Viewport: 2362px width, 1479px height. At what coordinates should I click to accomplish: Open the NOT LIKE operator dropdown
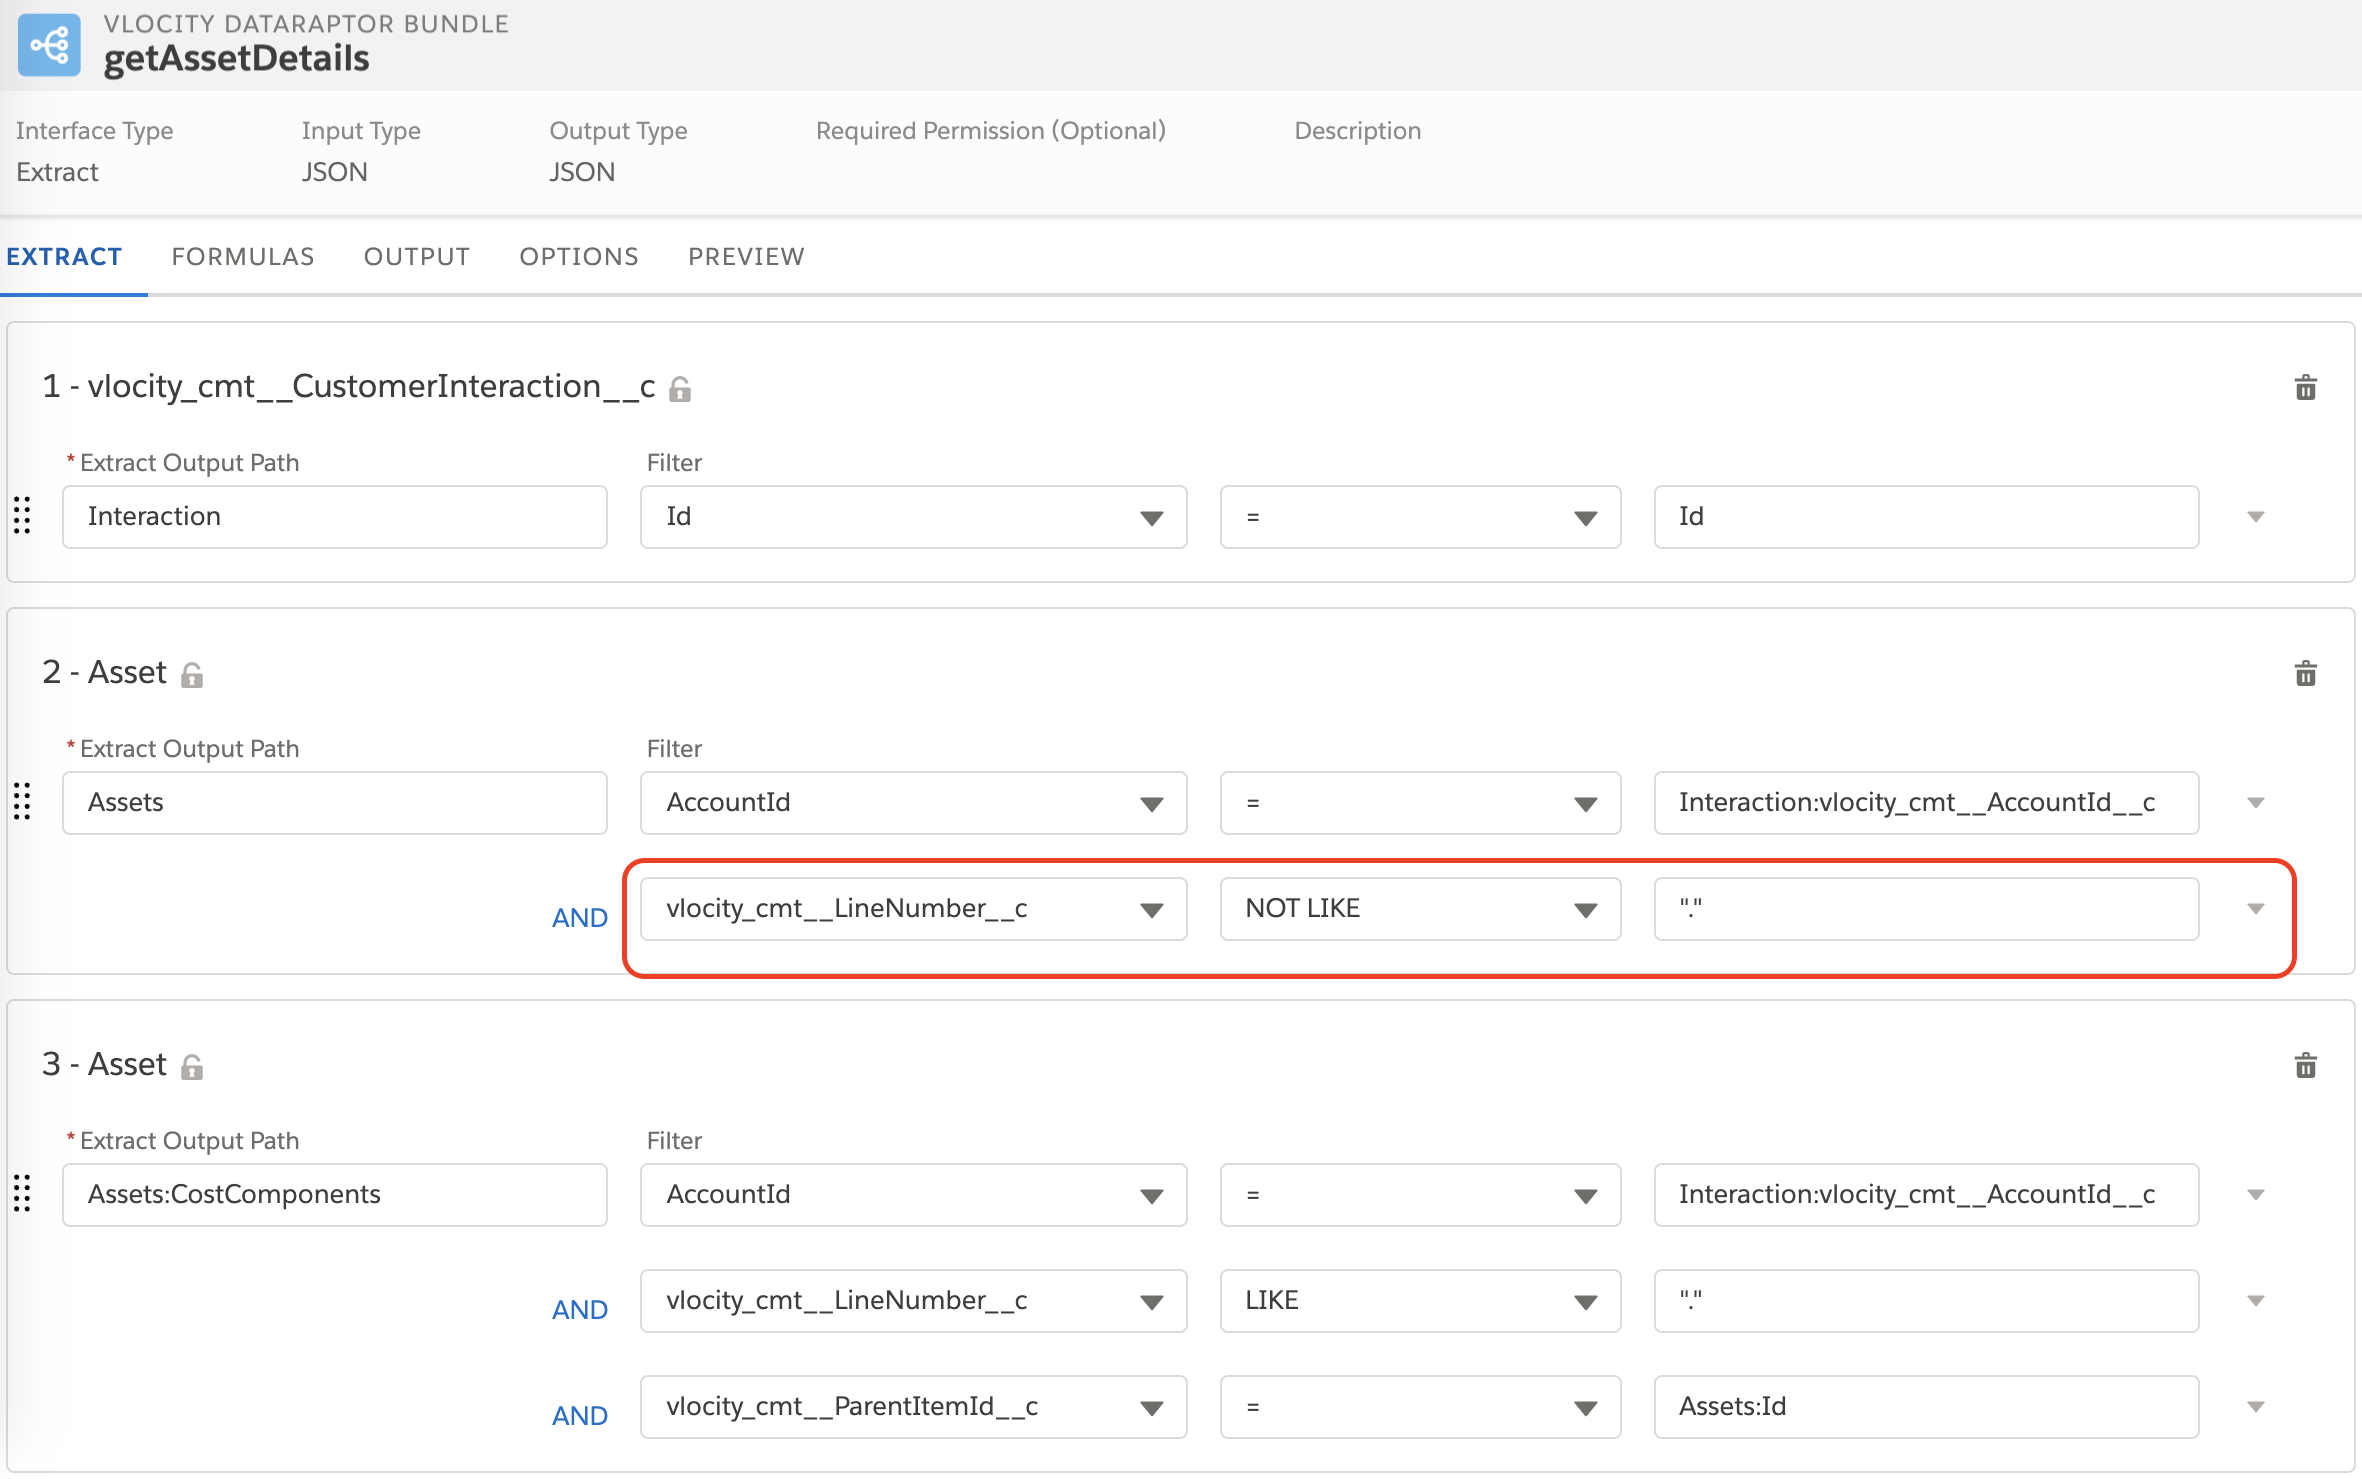pos(1420,909)
